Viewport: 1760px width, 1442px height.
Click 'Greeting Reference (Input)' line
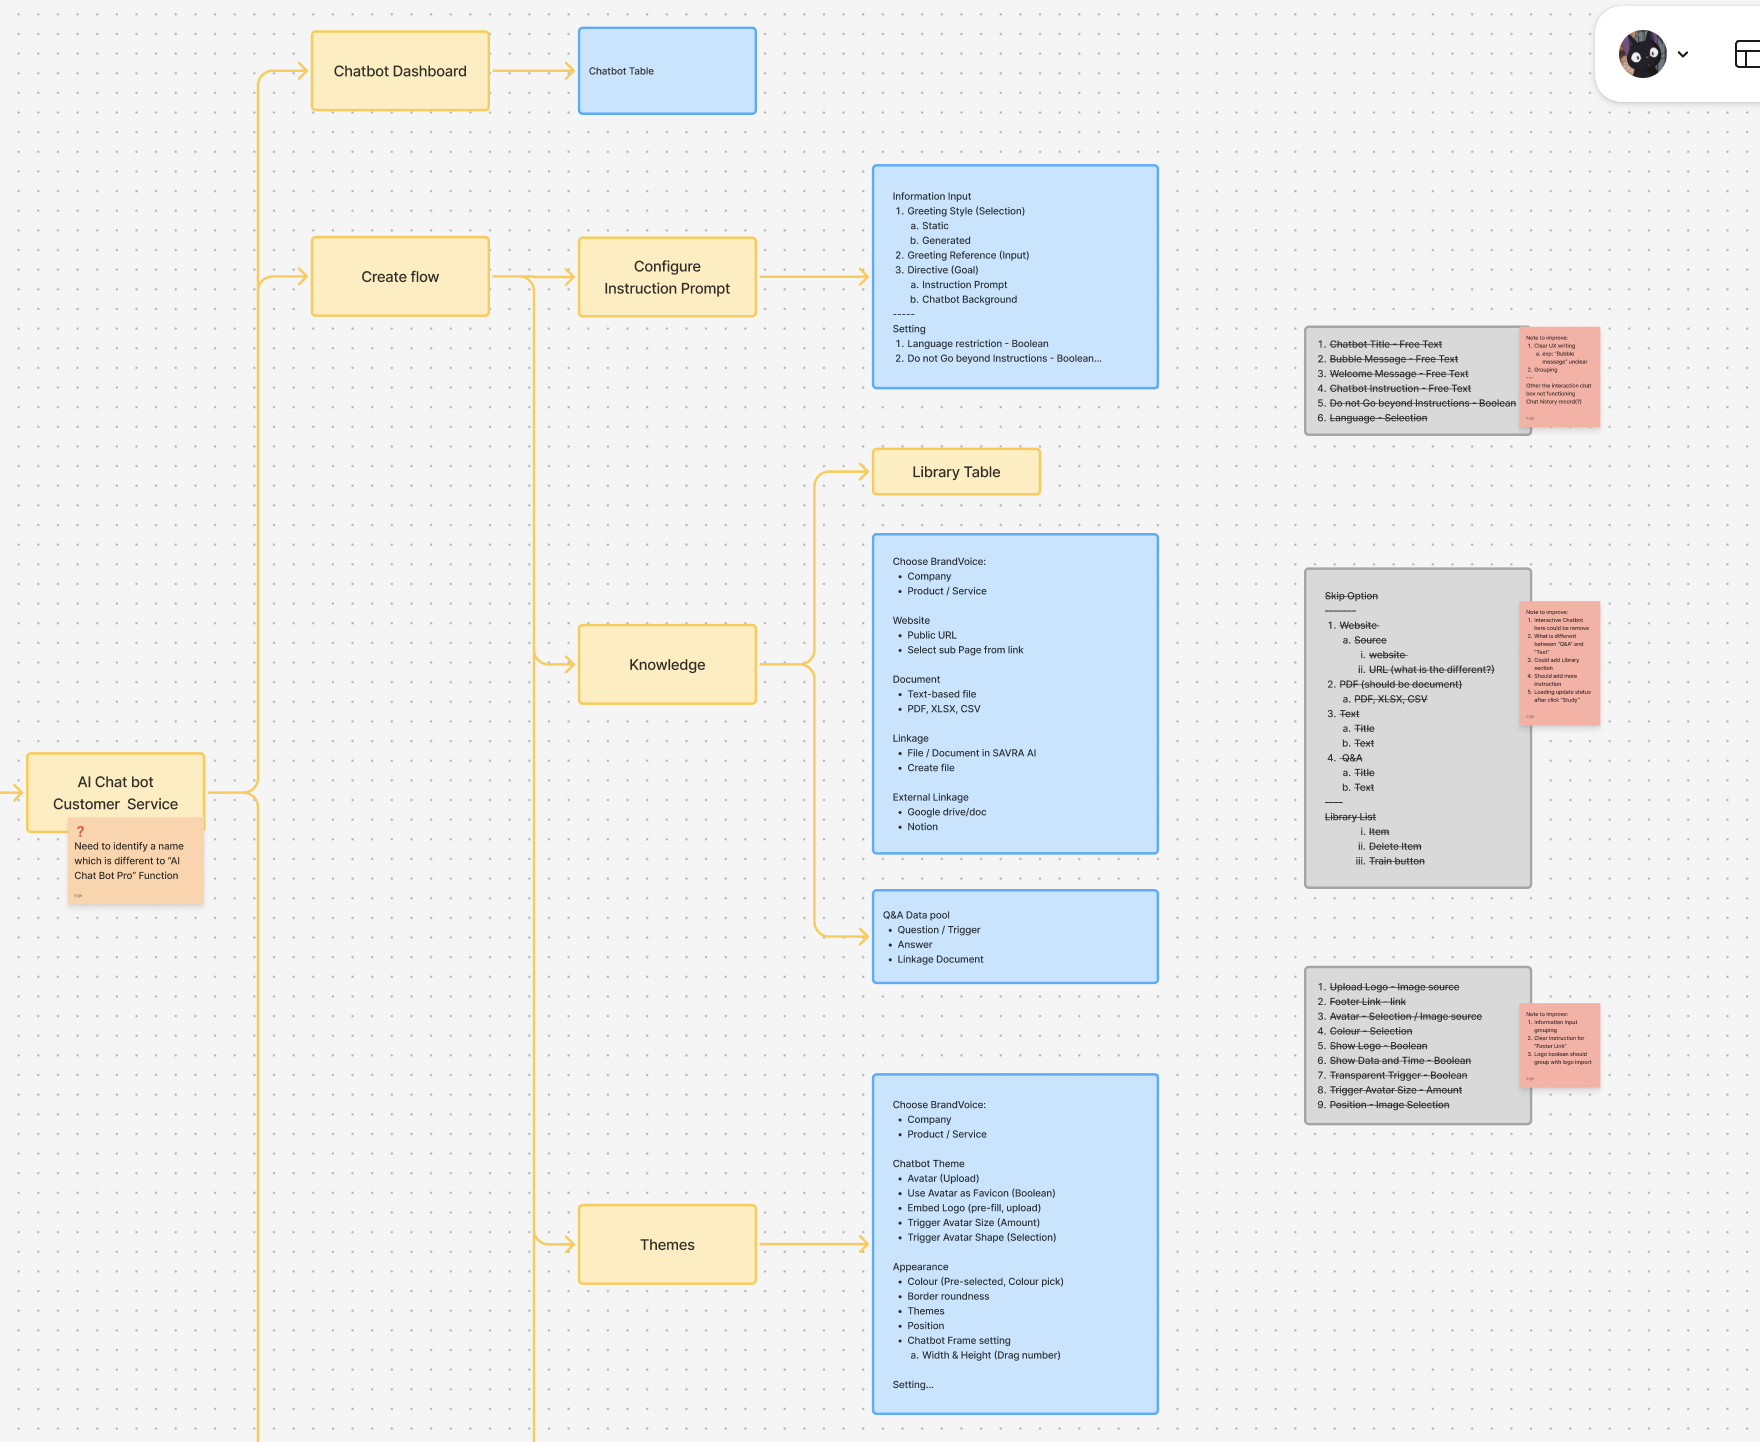(967, 255)
